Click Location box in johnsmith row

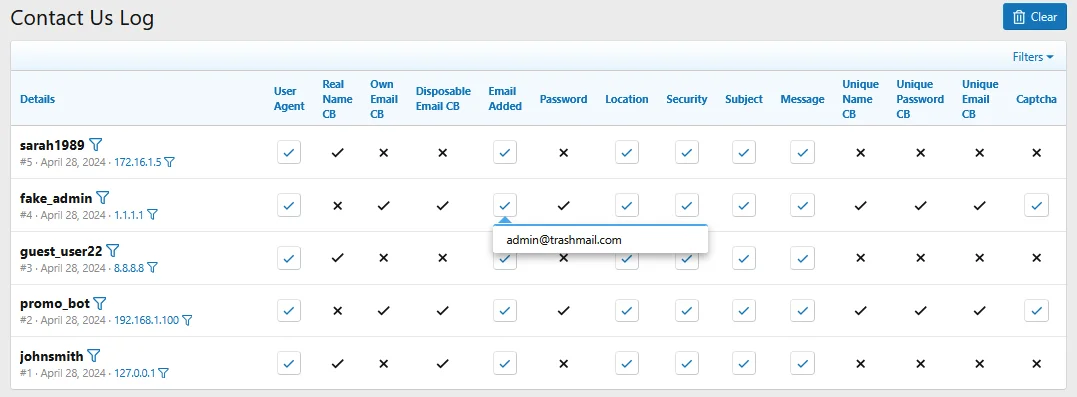[x=626, y=363]
